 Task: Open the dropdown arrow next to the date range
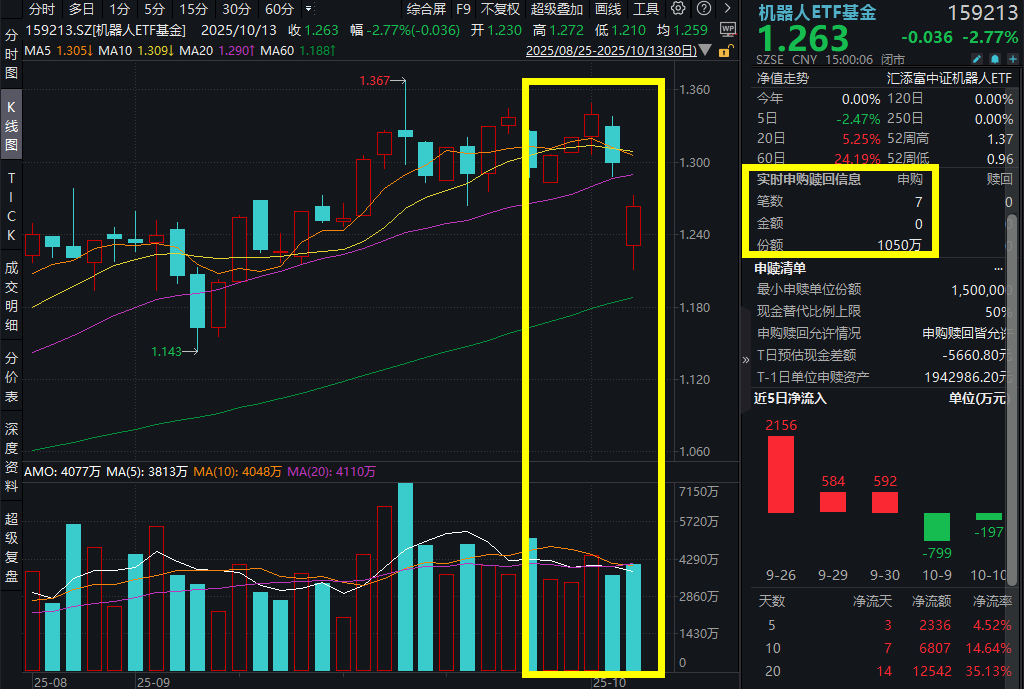705,49
